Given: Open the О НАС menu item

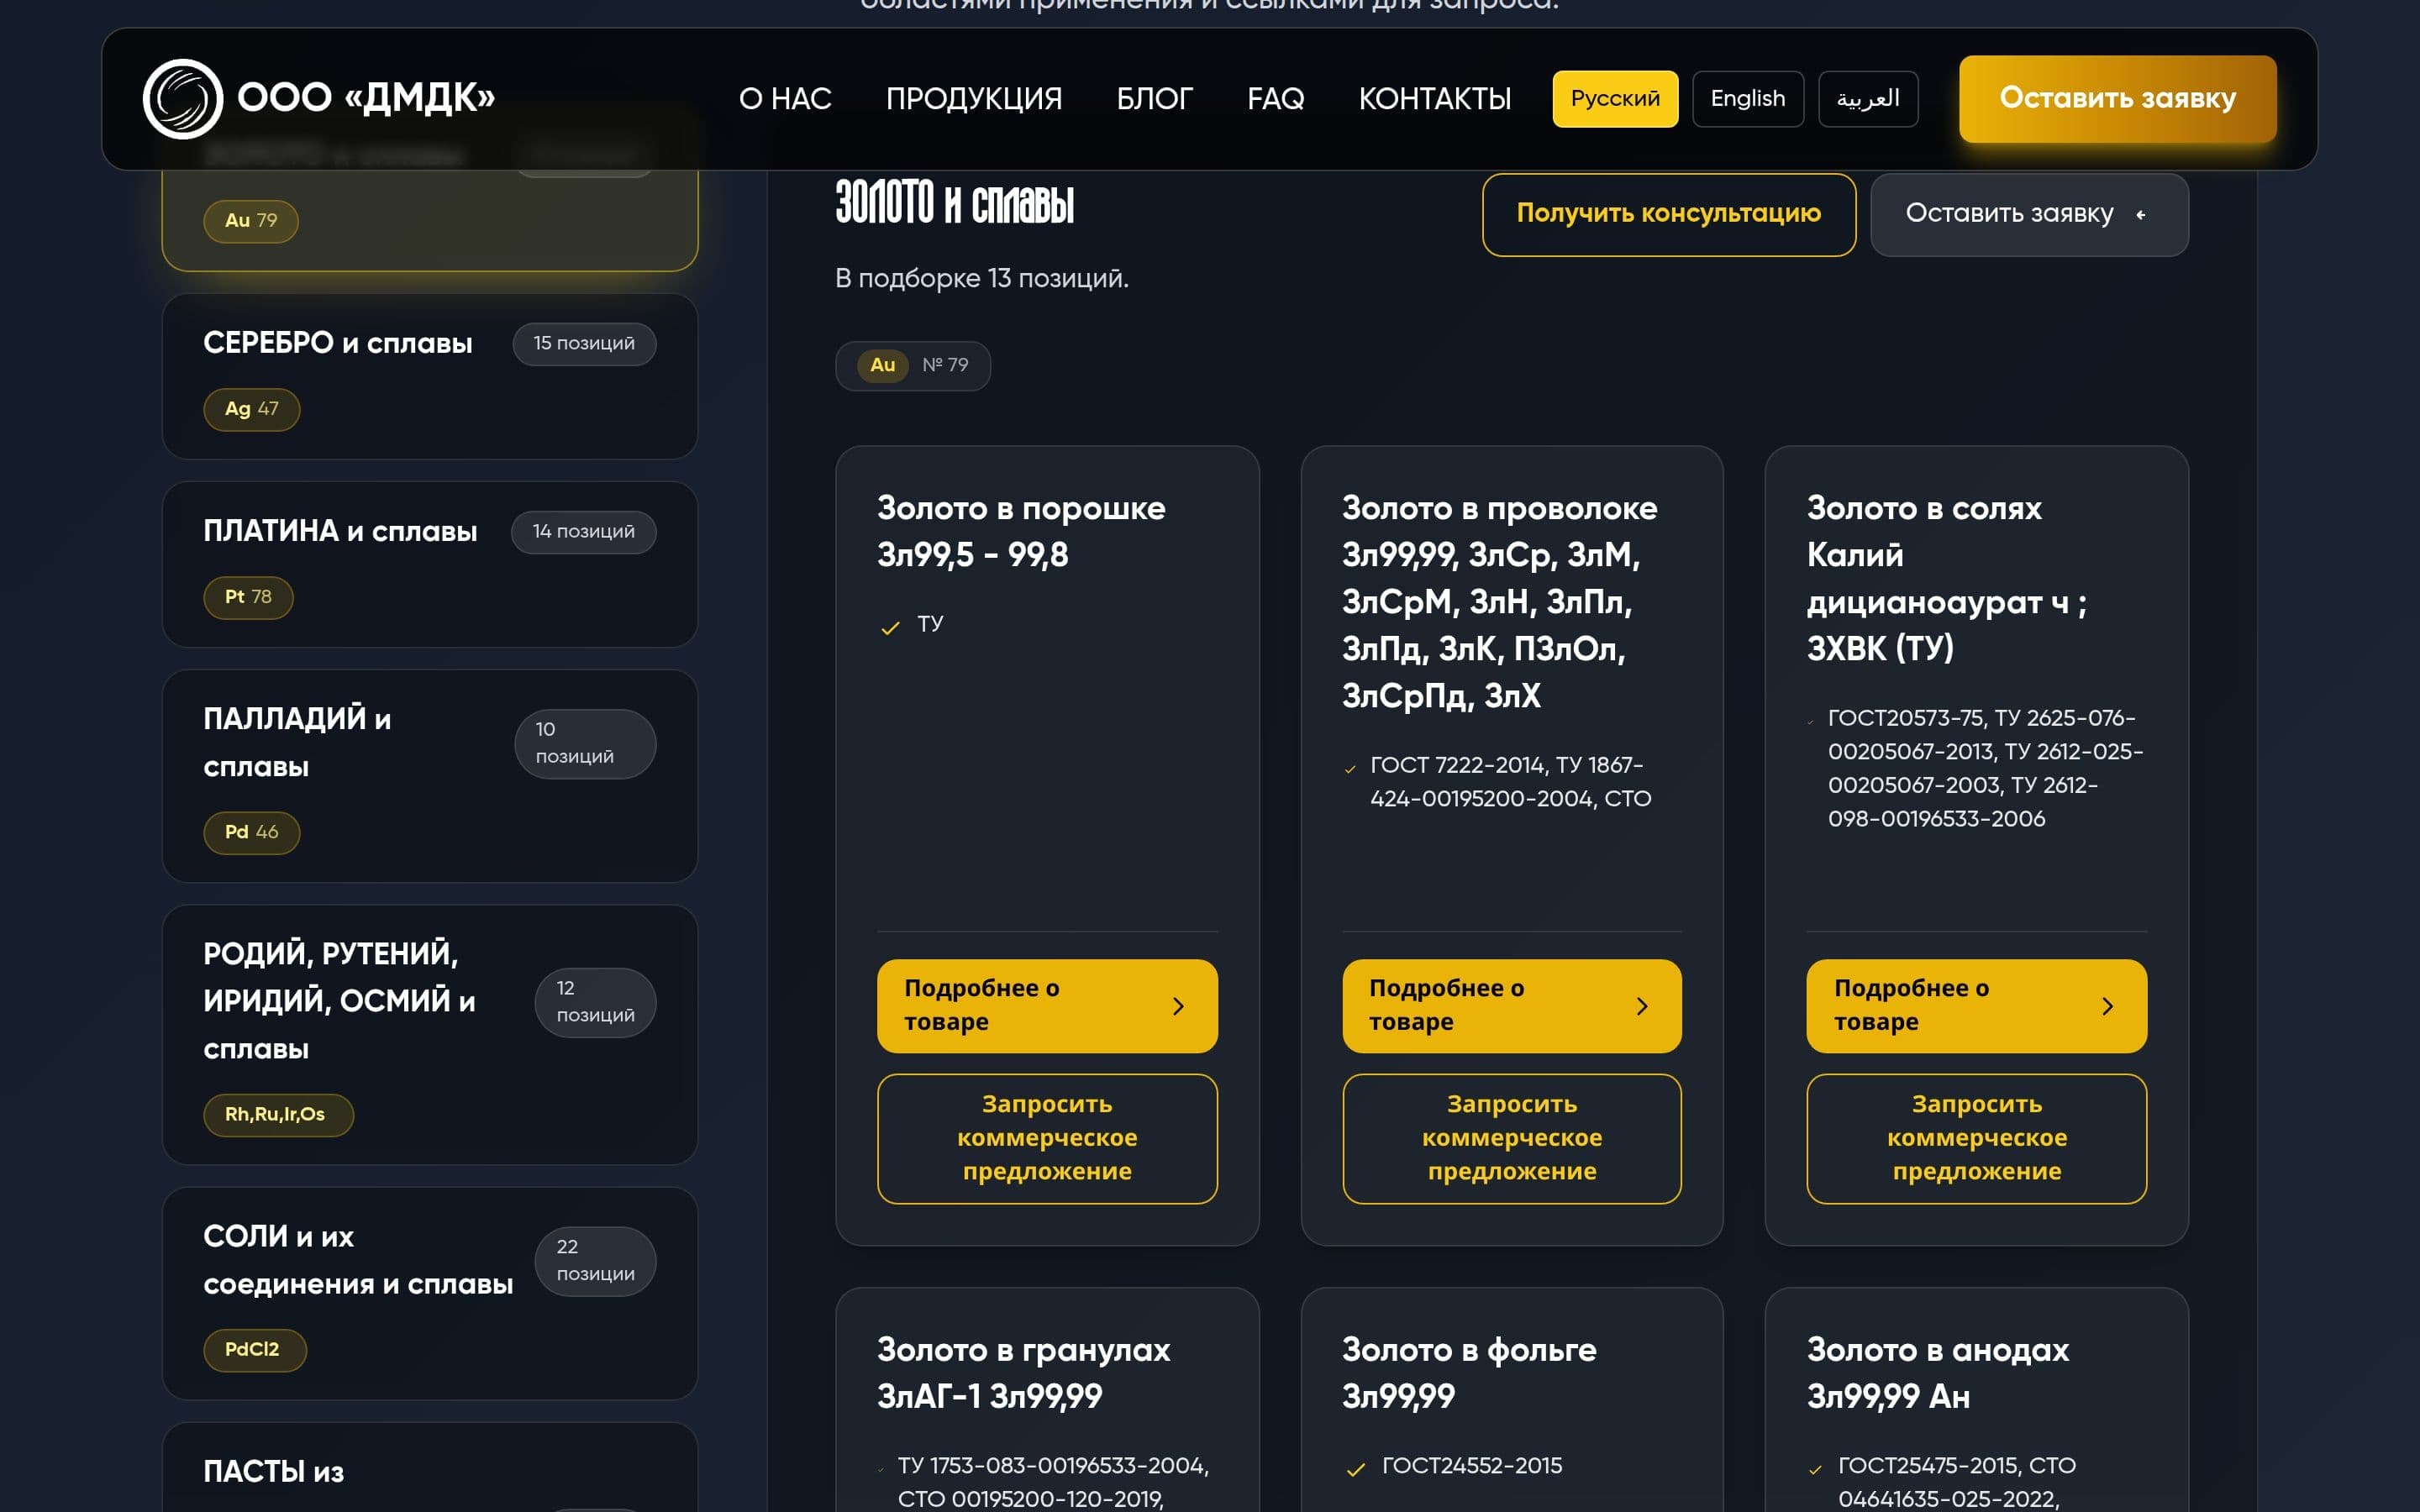Looking at the screenshot, I should point(785,98).
